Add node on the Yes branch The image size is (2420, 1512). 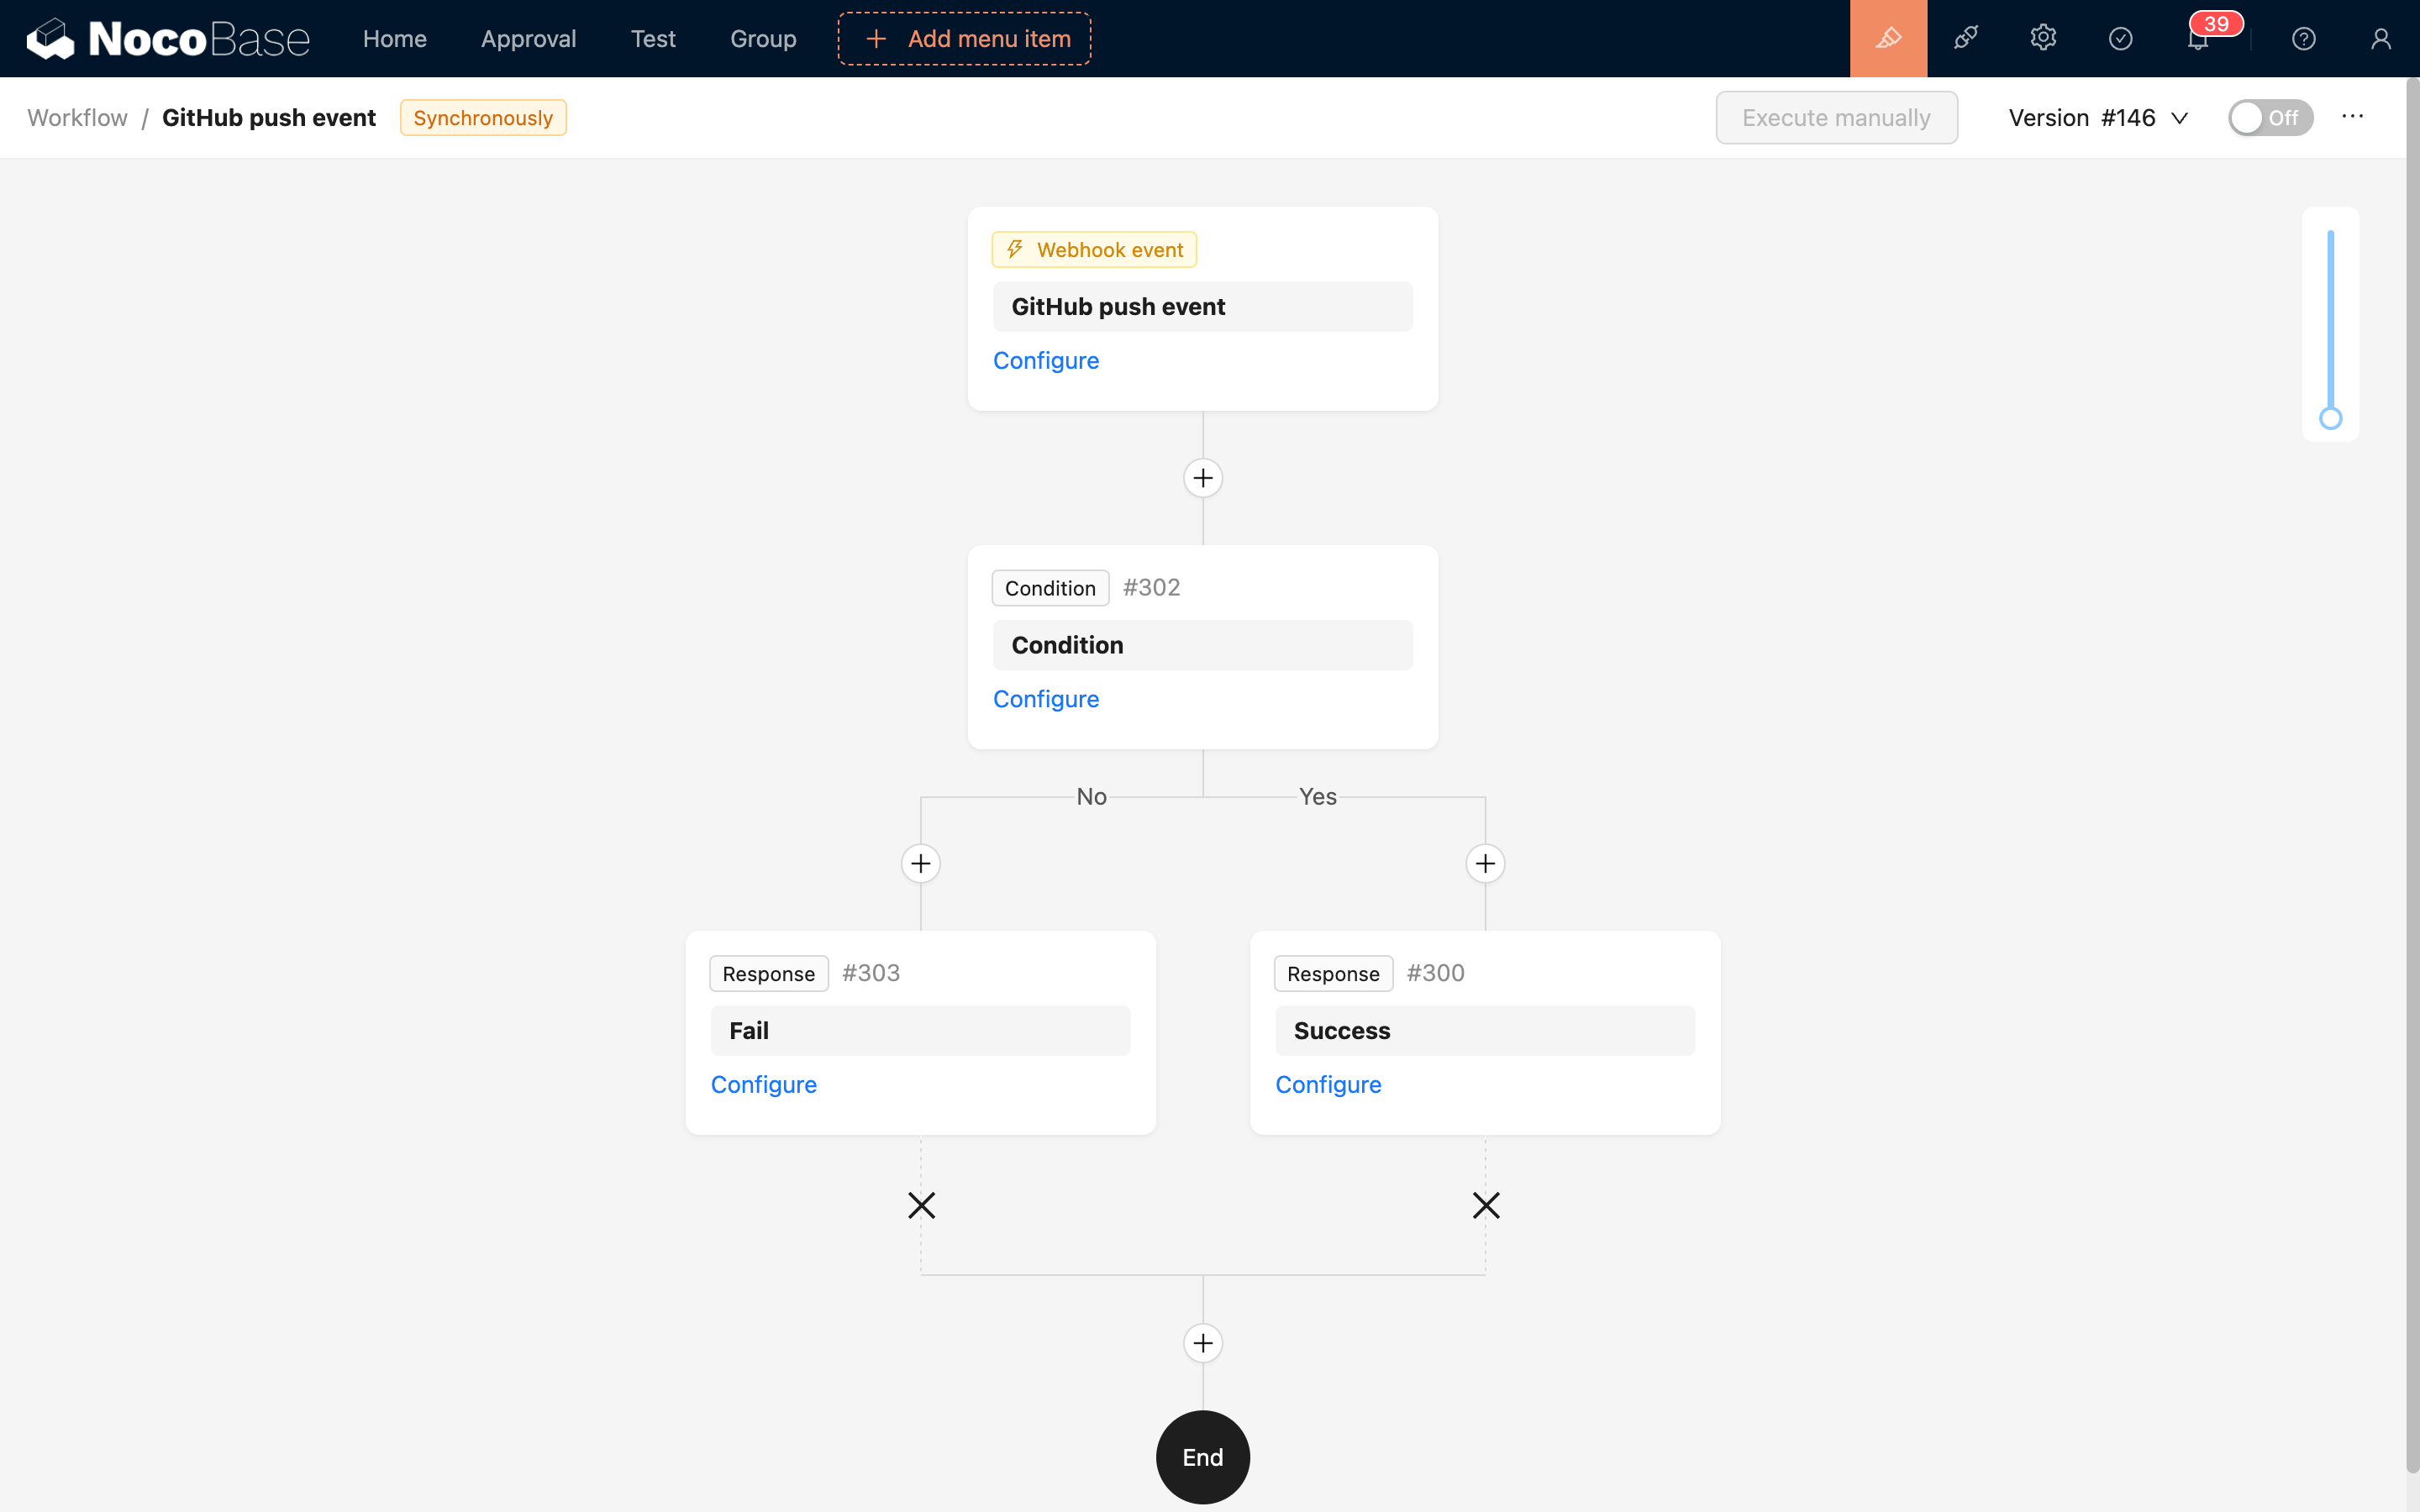click(1485, 863)
